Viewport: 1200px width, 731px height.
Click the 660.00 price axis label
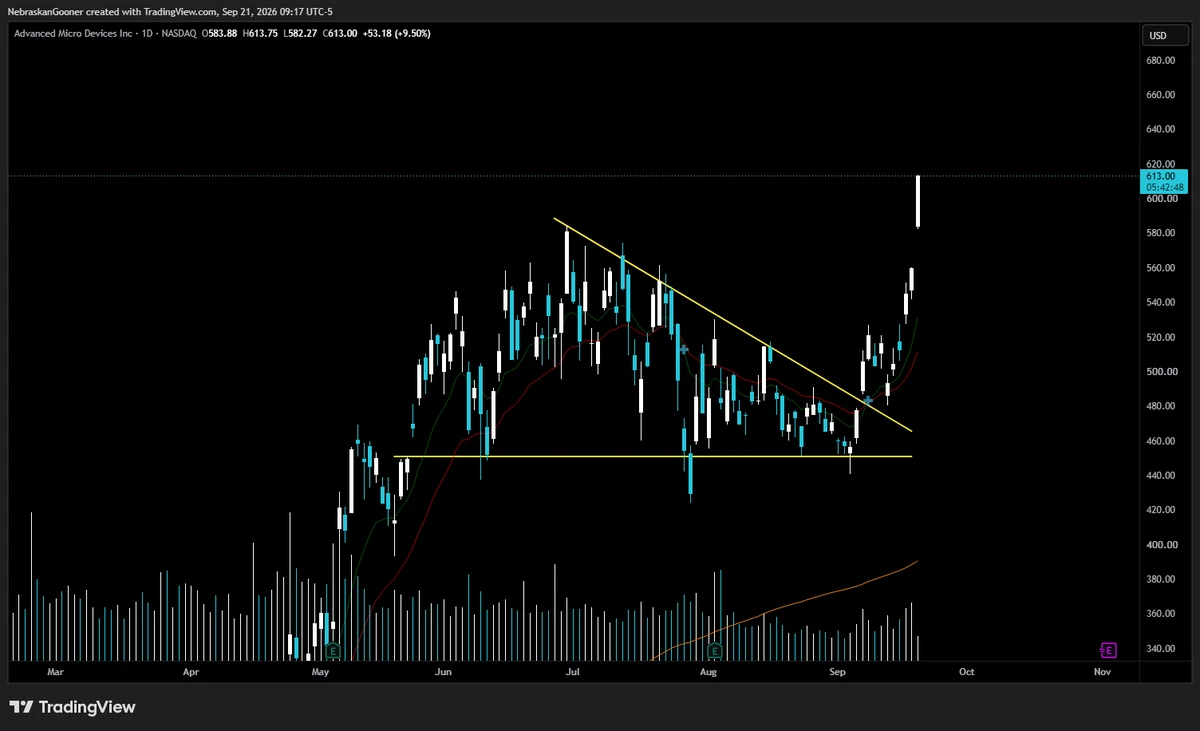click(1161, 95)
